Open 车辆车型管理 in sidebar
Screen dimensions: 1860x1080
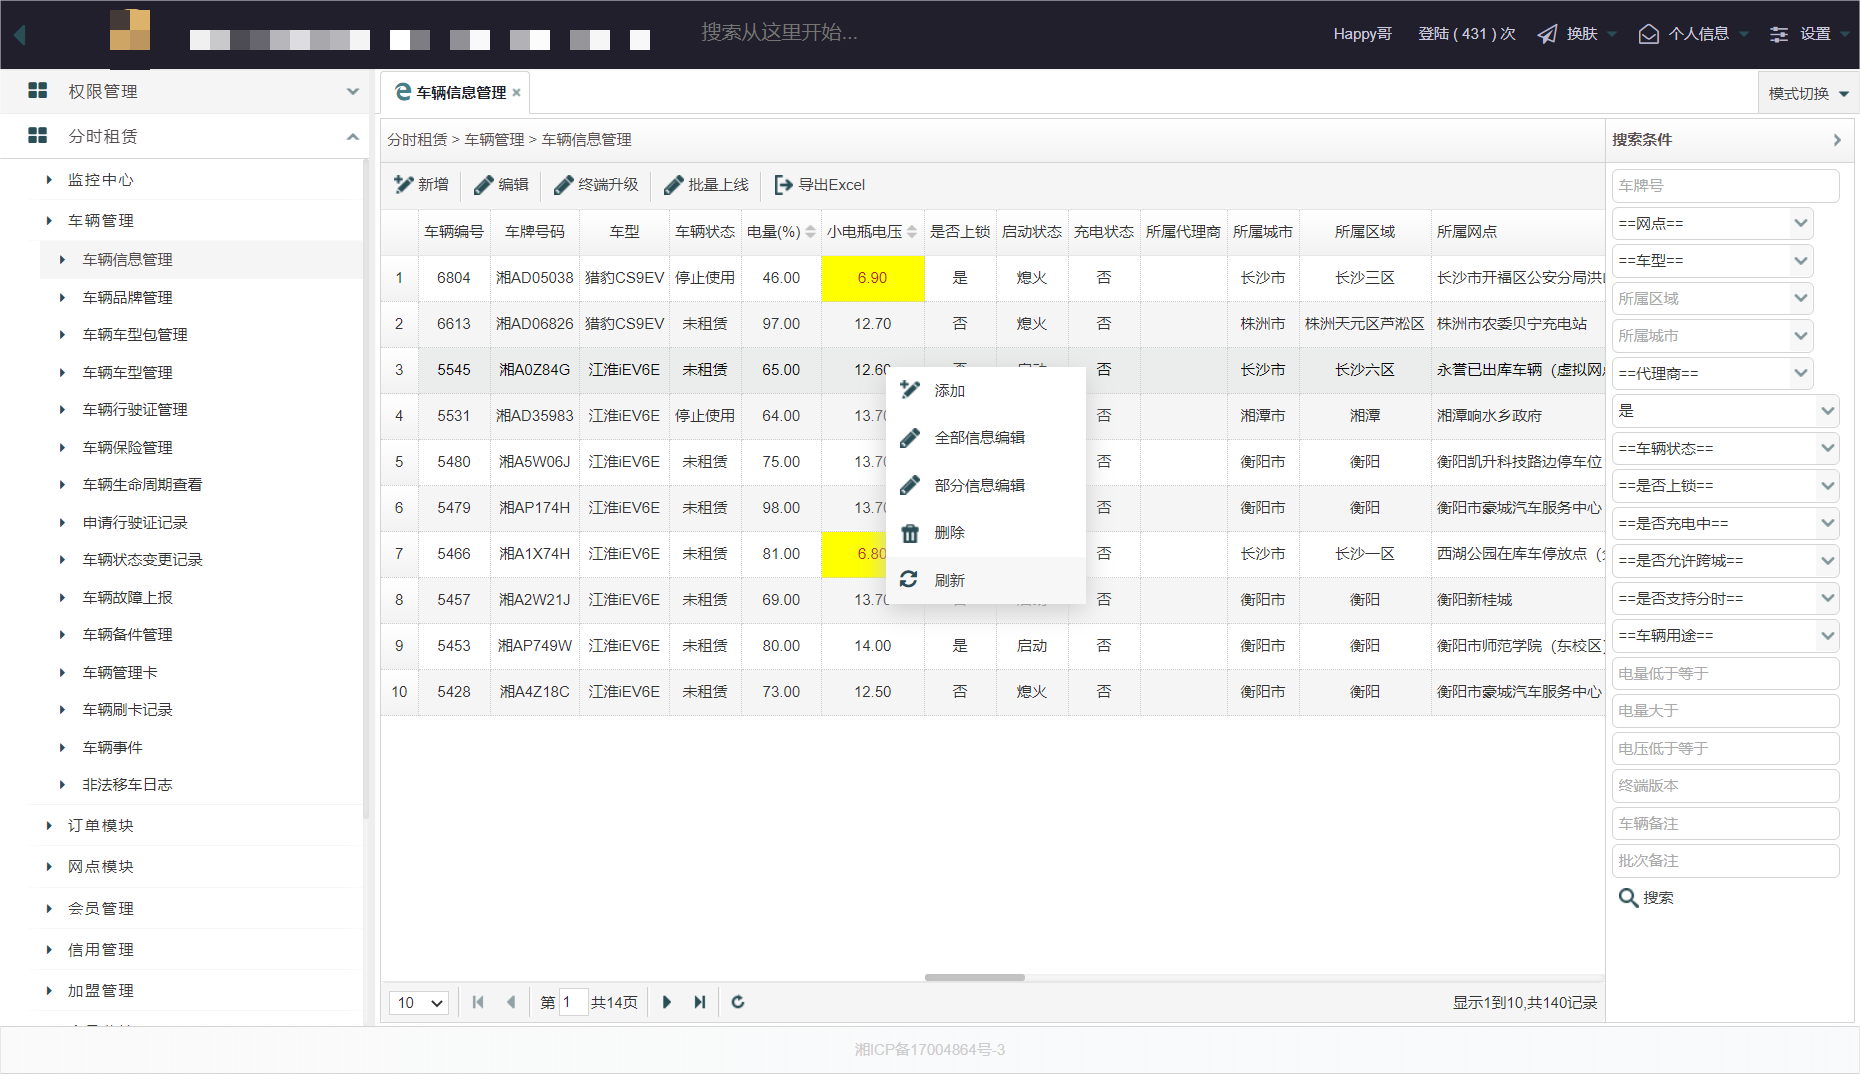128,373
